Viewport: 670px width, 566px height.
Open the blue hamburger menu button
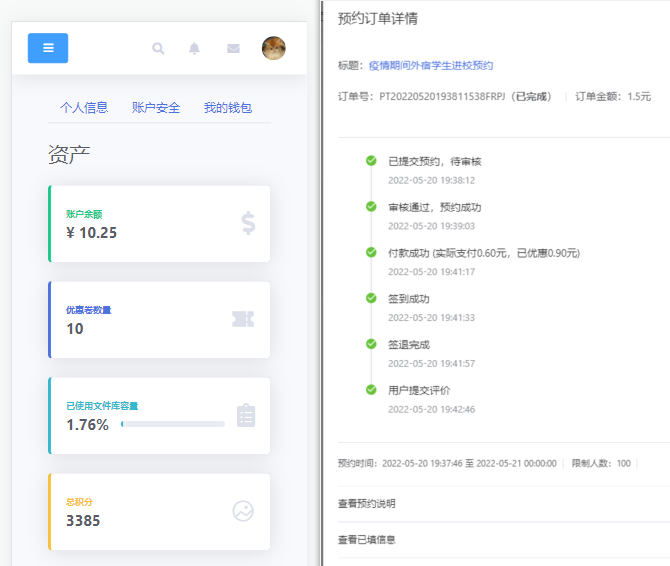click(x=48, y=48)
